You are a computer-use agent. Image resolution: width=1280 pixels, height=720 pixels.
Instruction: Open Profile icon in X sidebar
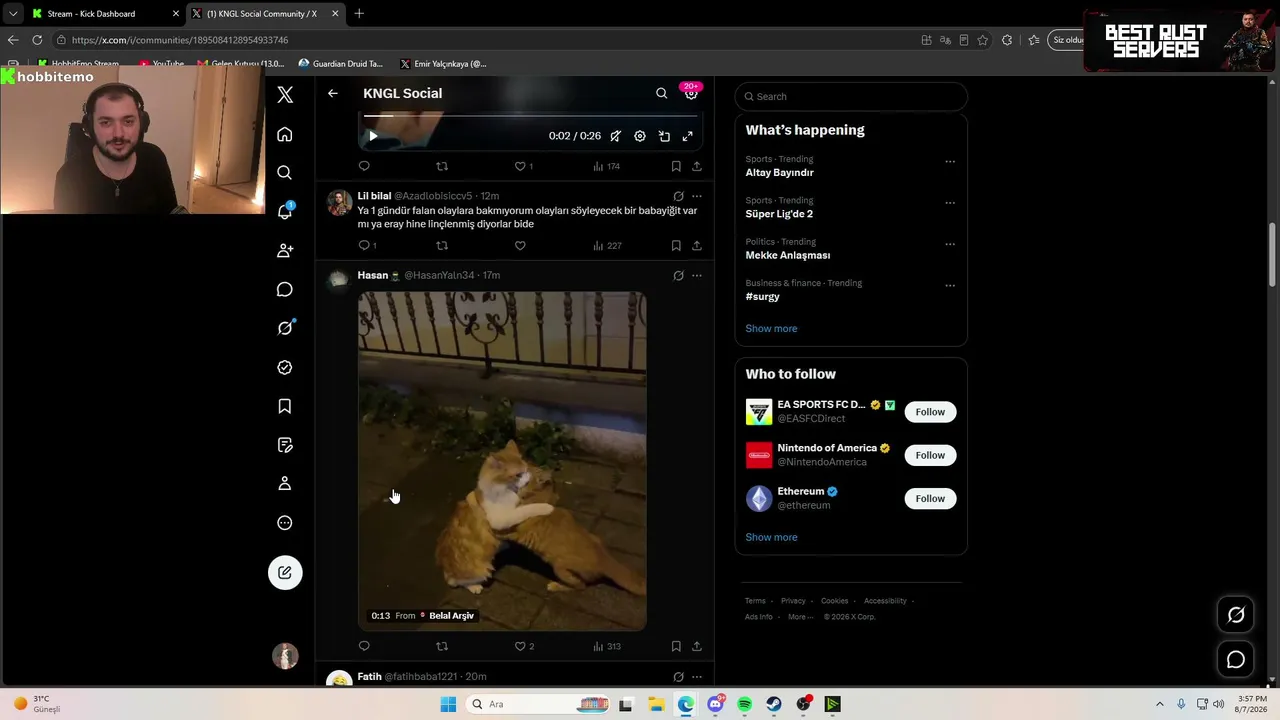tap(285, 484)
